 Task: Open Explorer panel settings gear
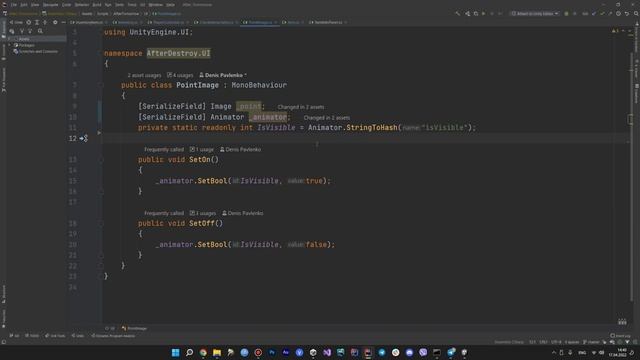pyautogui.click(x=55, y=22)
